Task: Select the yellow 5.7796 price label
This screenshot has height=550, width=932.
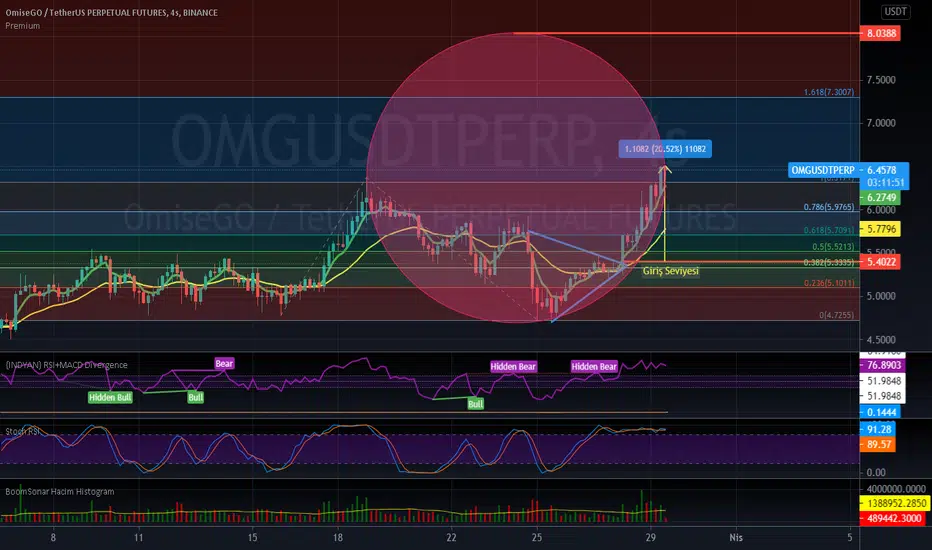Action: click(880, 229)
